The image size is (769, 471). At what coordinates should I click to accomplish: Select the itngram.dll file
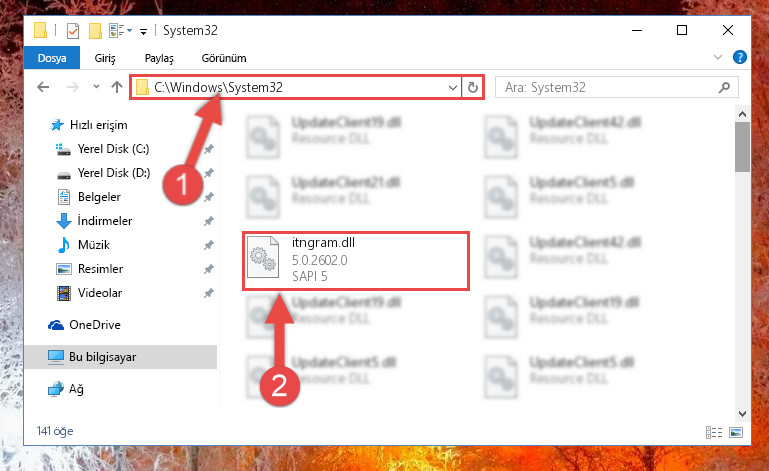coord(356,261)
